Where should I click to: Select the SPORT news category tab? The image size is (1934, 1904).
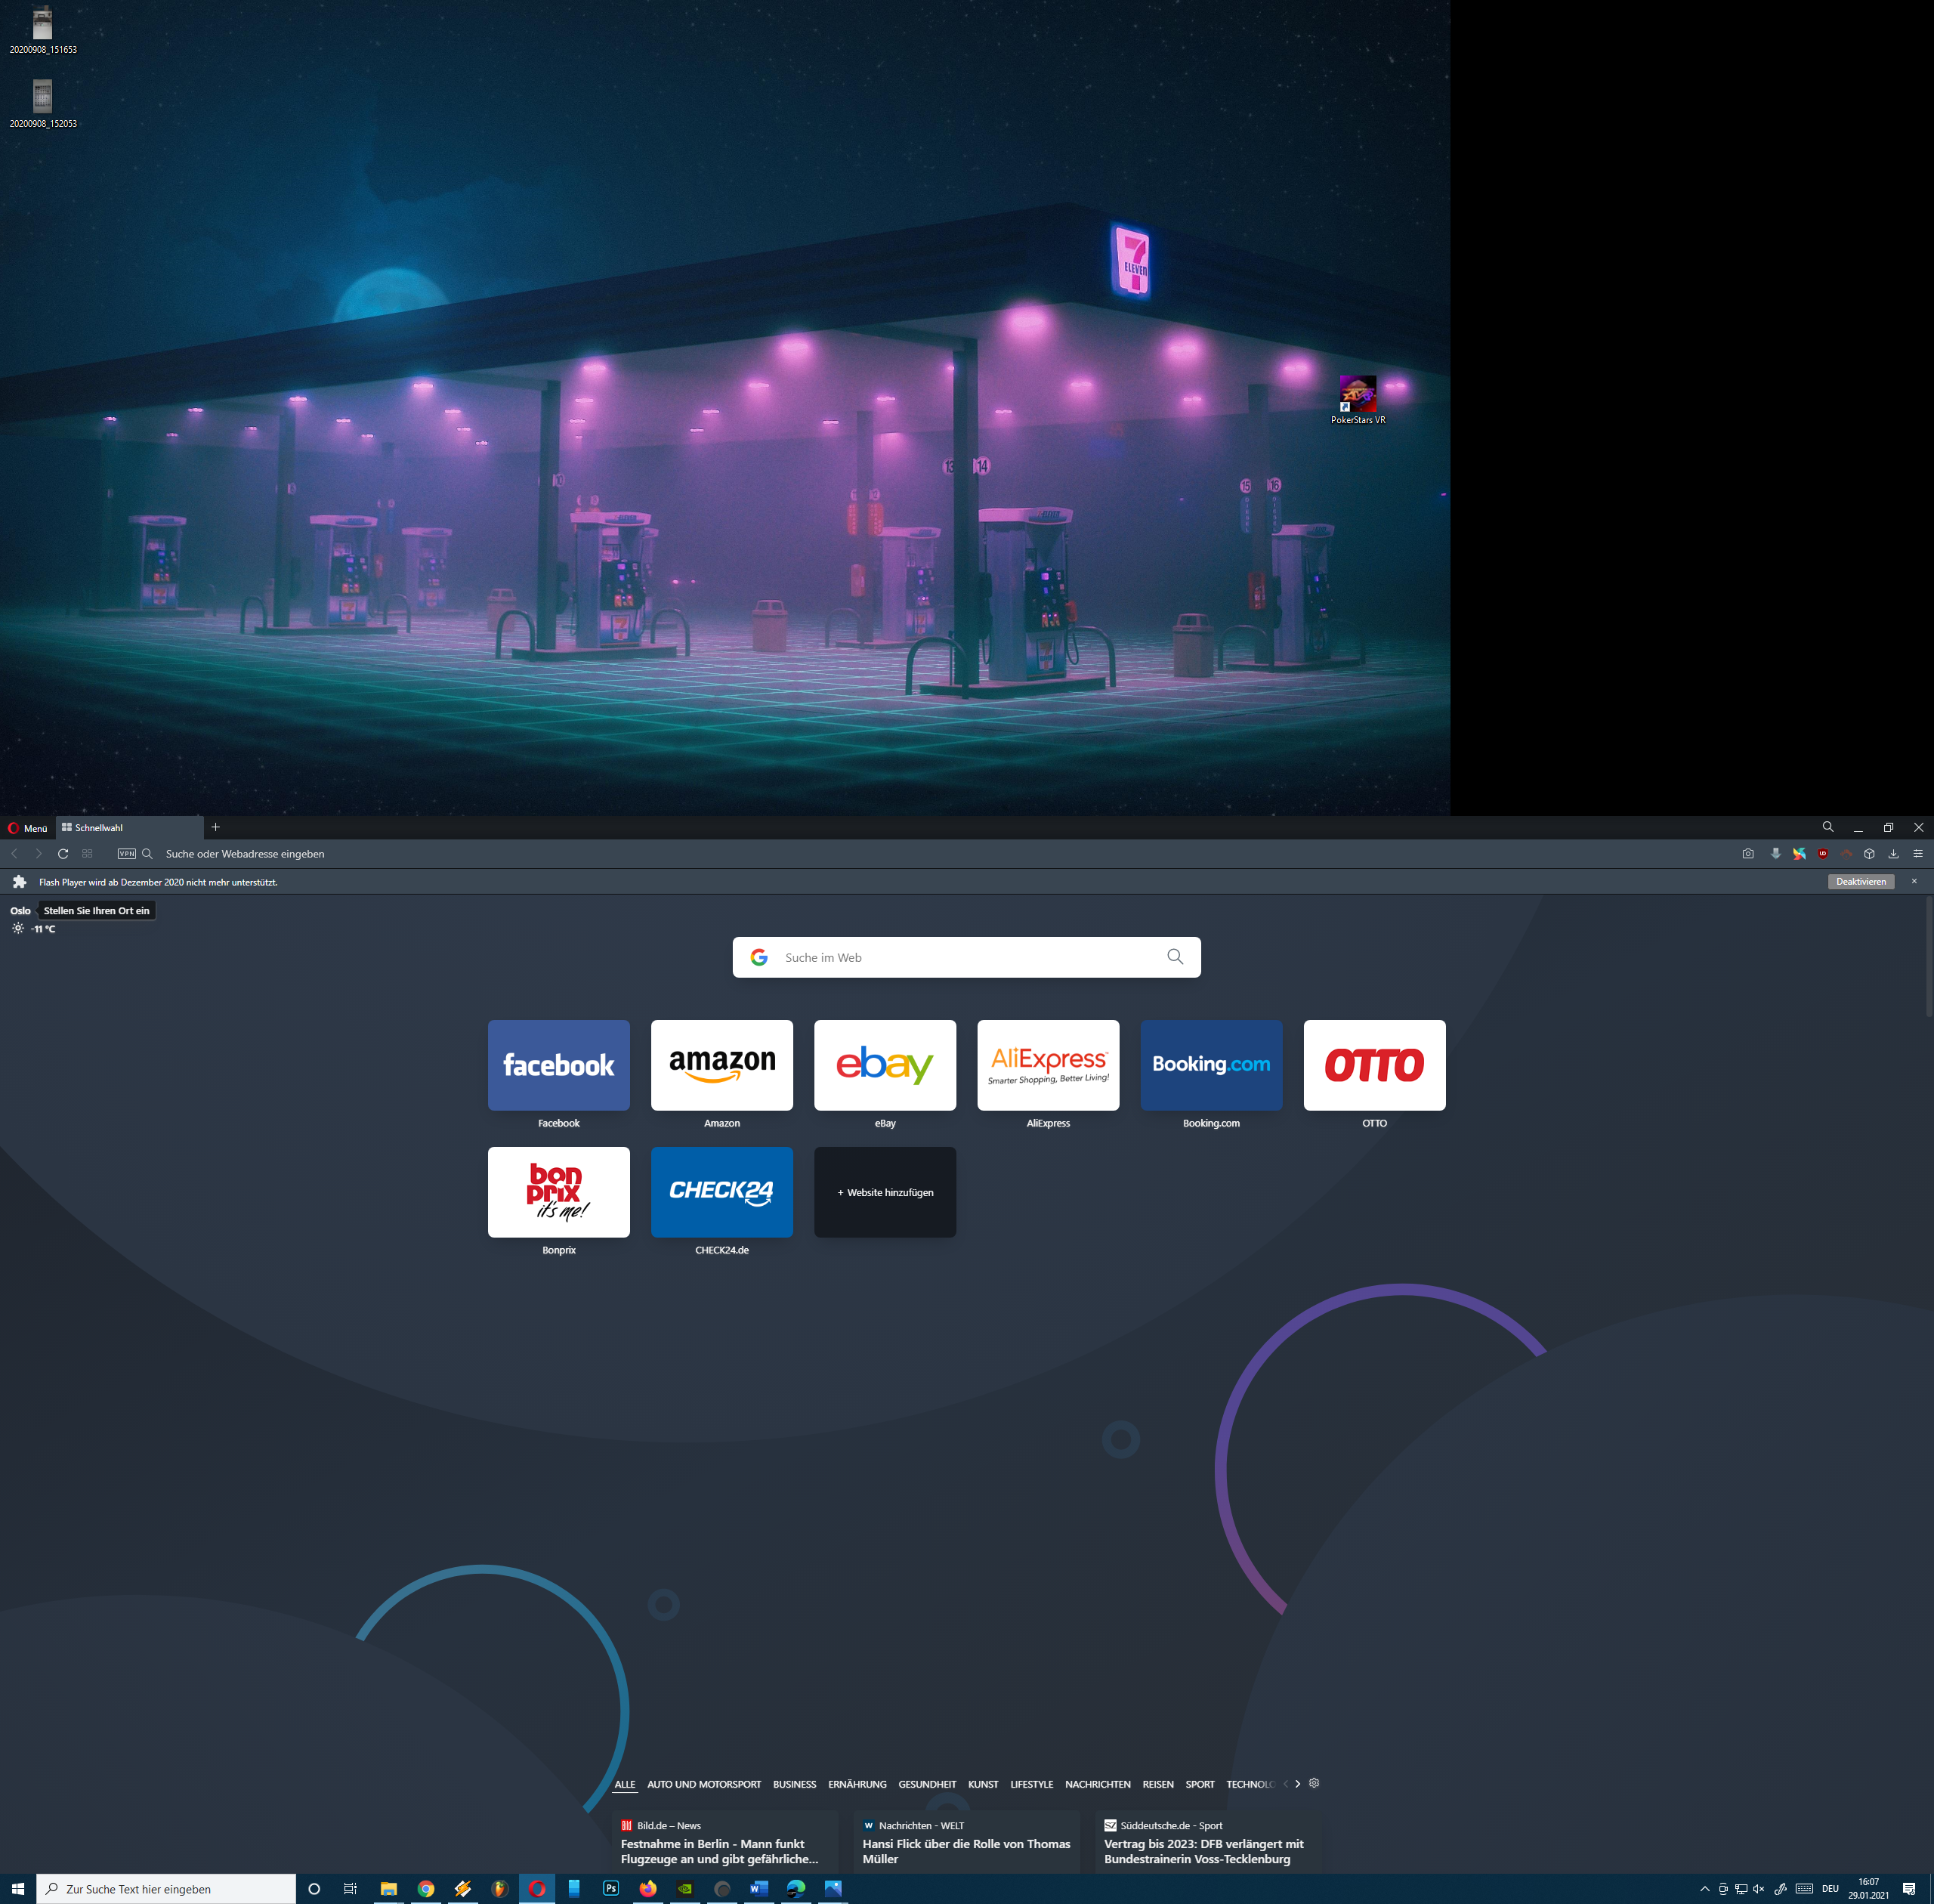click(1199, 1784)
